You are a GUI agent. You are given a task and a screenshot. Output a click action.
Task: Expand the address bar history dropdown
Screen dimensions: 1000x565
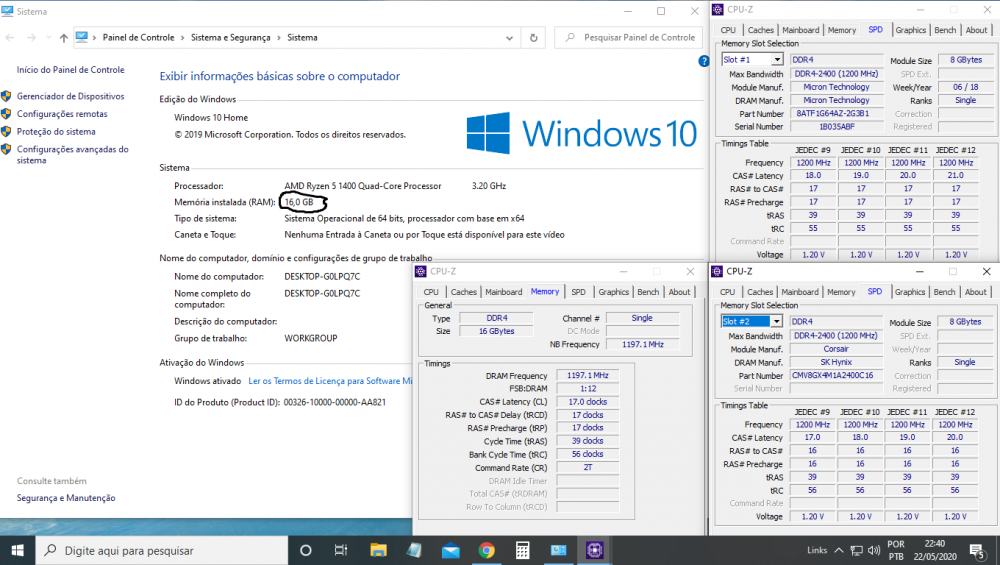pos(510,38)
